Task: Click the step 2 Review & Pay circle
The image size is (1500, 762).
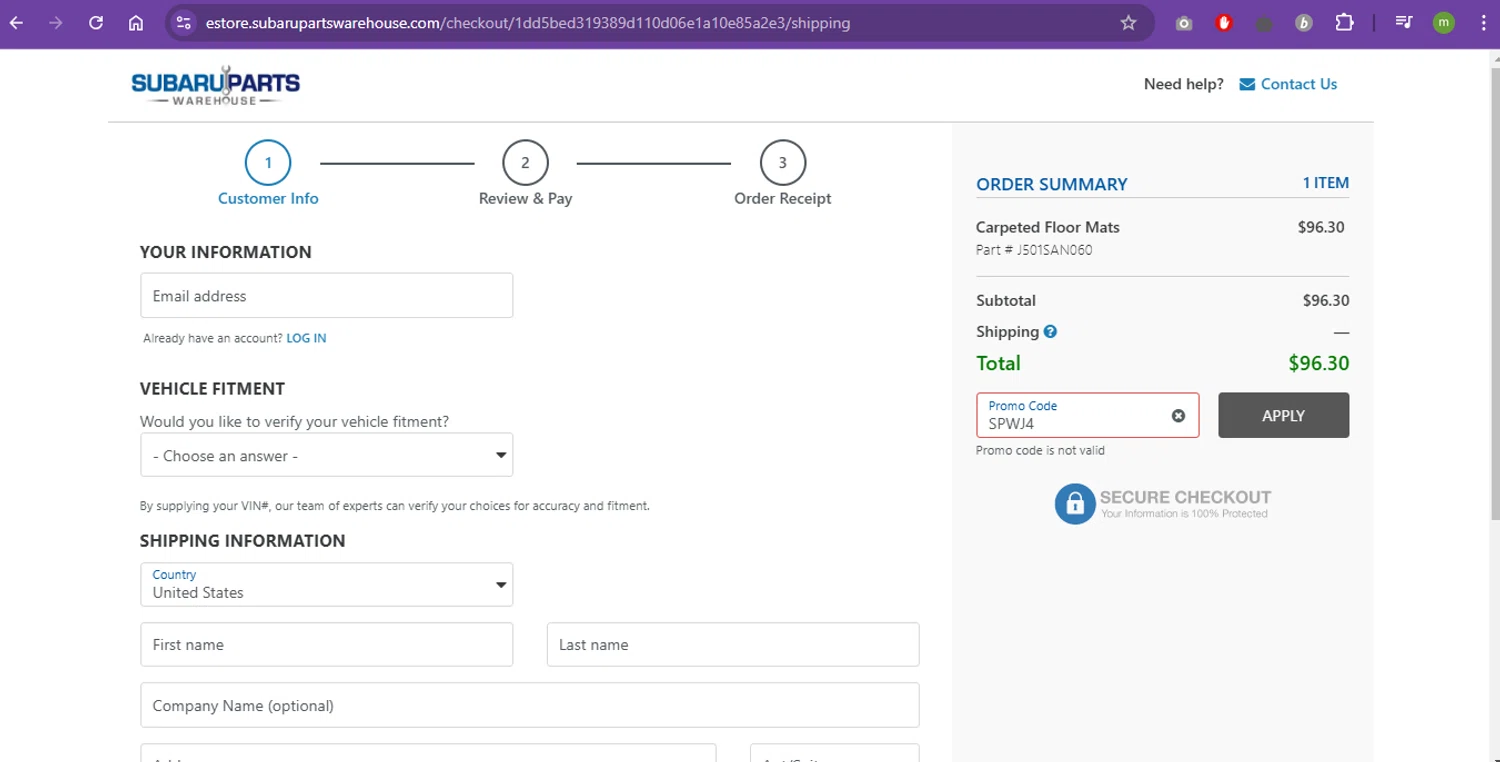Action: [x=525, y=163]
